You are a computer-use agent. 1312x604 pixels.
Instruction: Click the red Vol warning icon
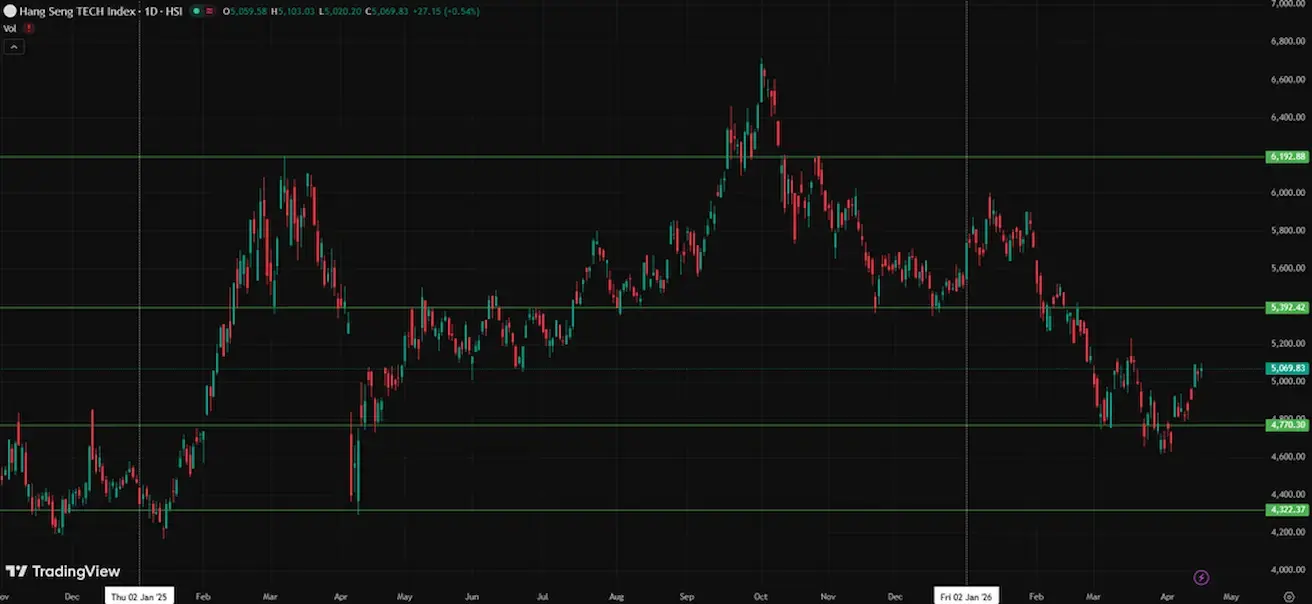pos(29,29)
